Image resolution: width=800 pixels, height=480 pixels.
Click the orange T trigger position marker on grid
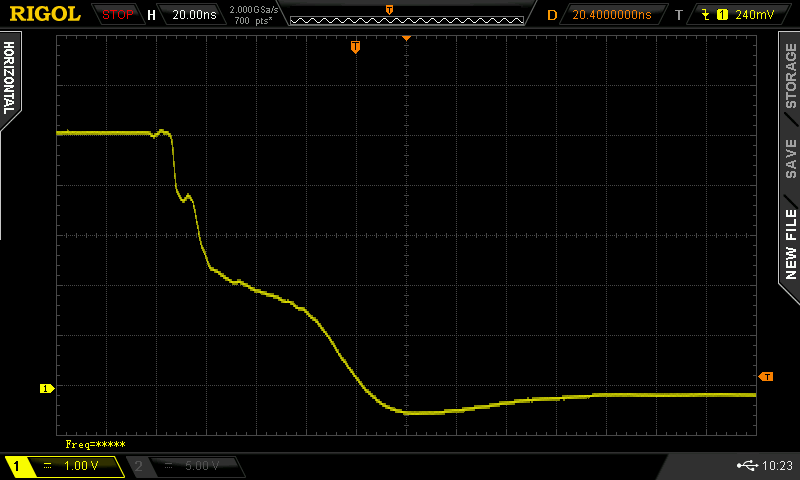click(x=356, y=47)
